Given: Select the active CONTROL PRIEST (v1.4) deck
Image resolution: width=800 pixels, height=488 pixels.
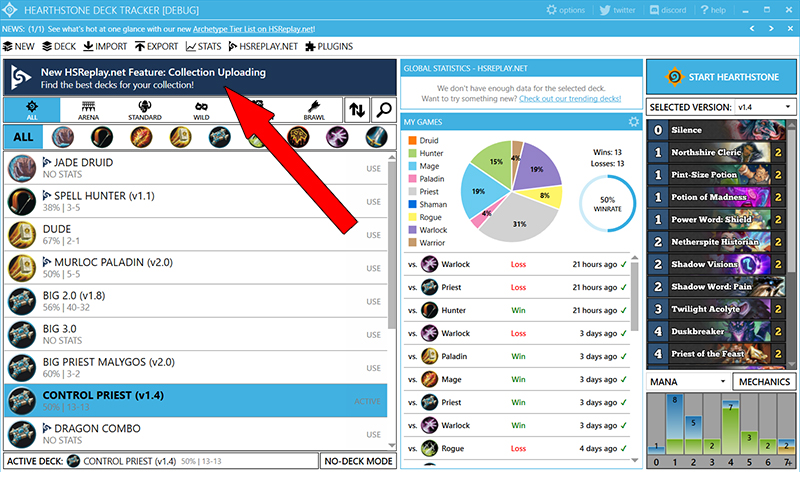Looking at the screenshot, I should pos(196,401).
